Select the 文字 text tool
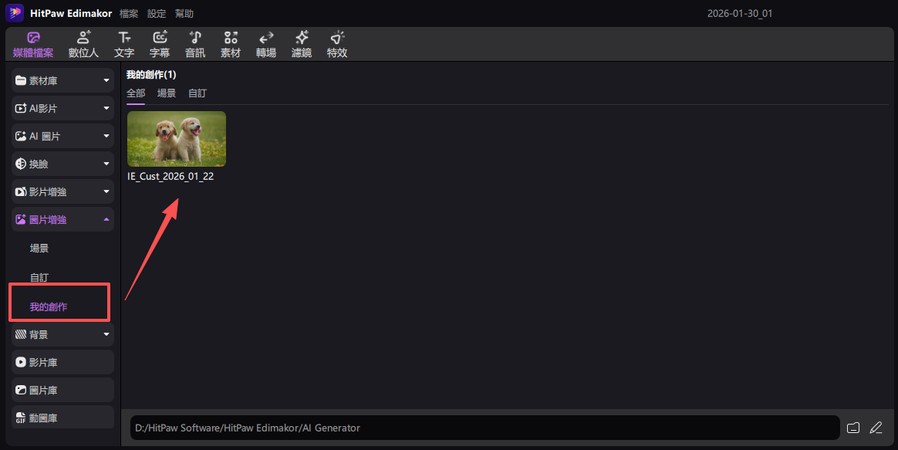 coord(124,44)
